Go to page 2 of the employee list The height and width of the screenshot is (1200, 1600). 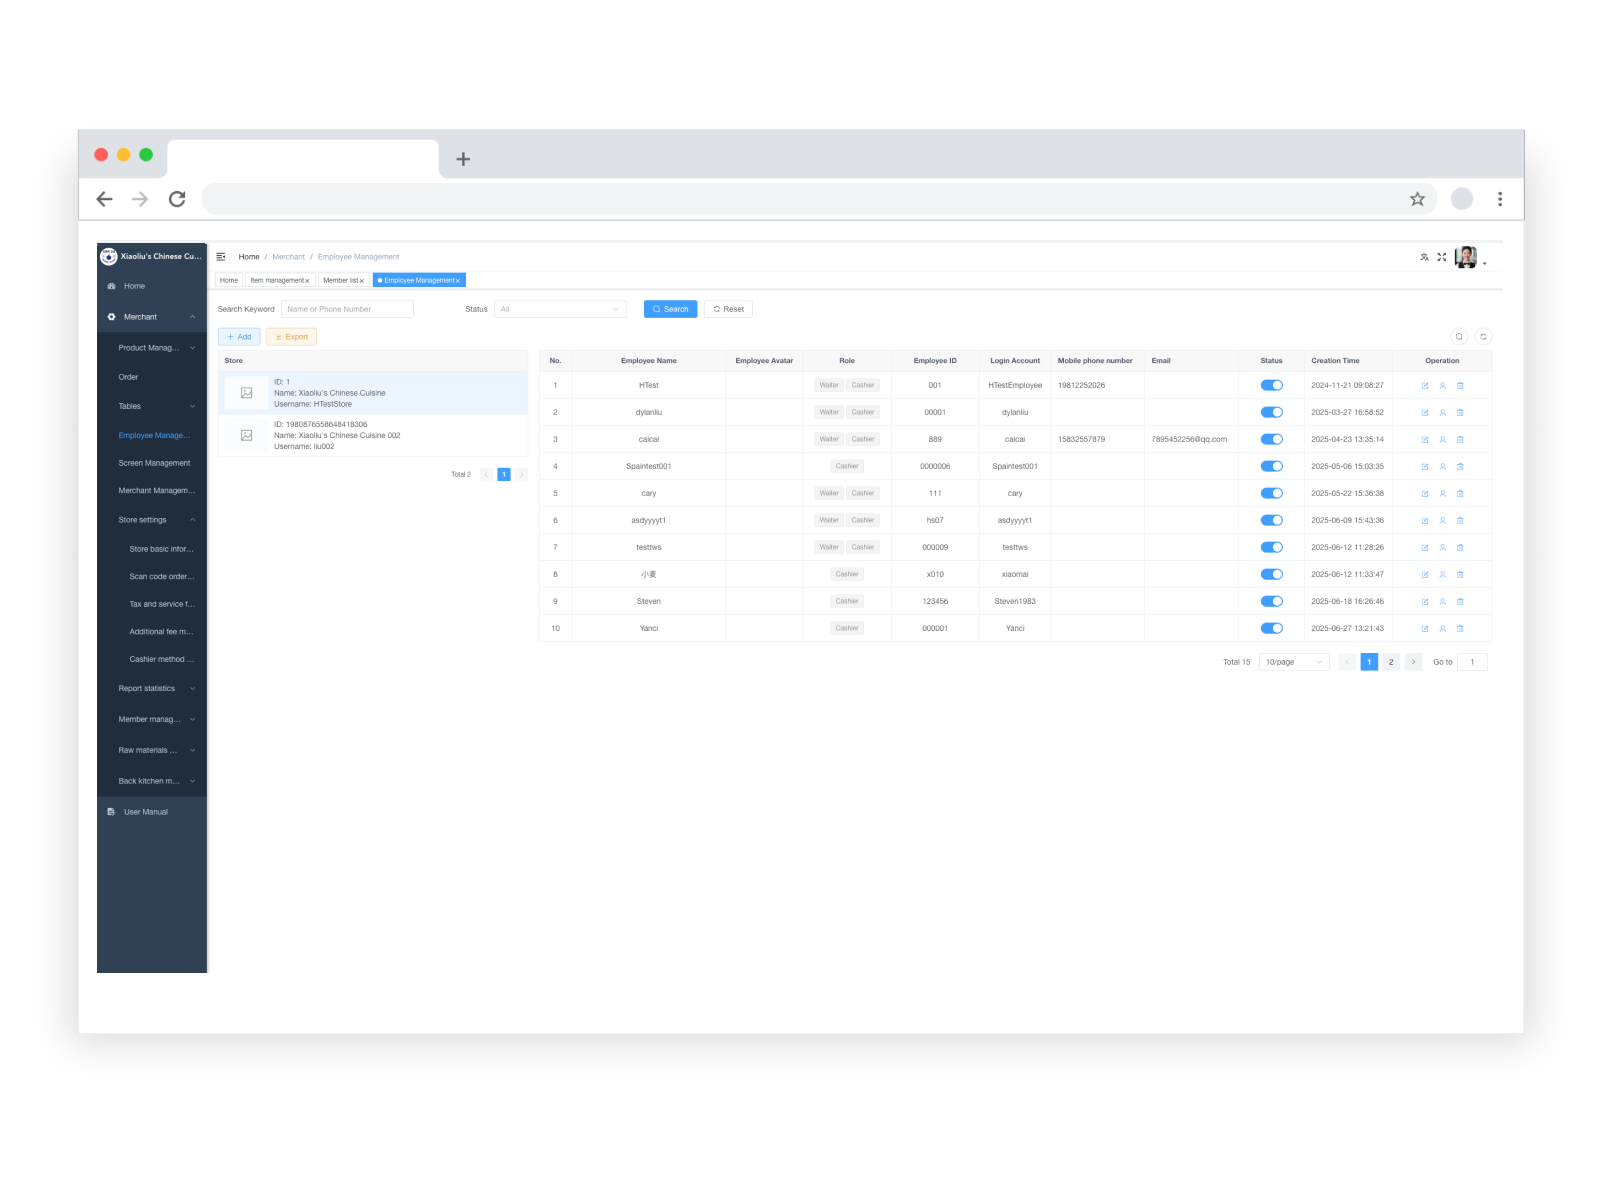(x=1390, y=662)
